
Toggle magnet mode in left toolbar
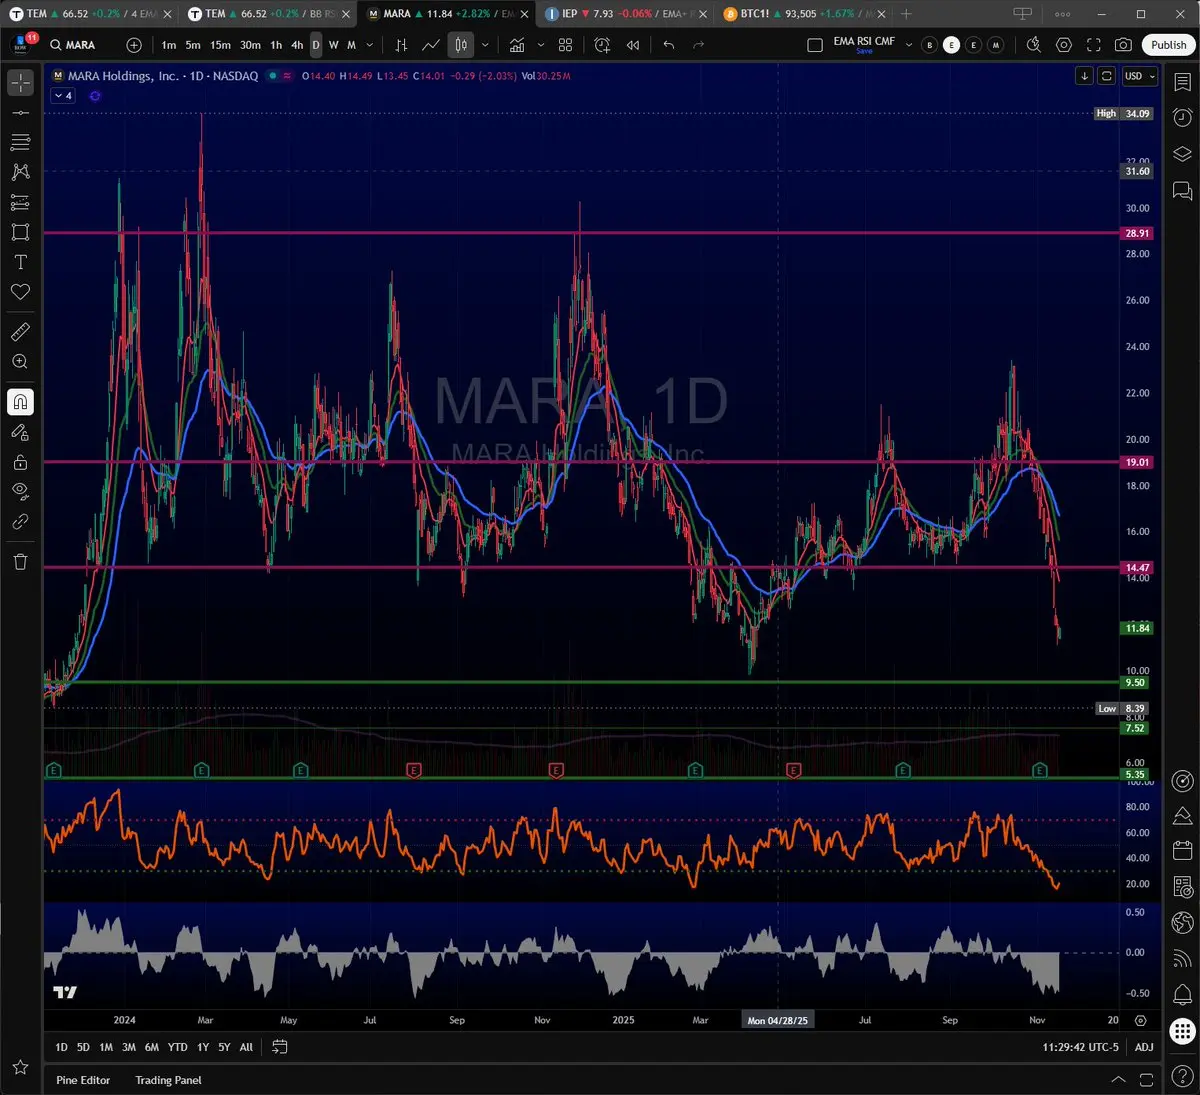(x=20, y=402)
